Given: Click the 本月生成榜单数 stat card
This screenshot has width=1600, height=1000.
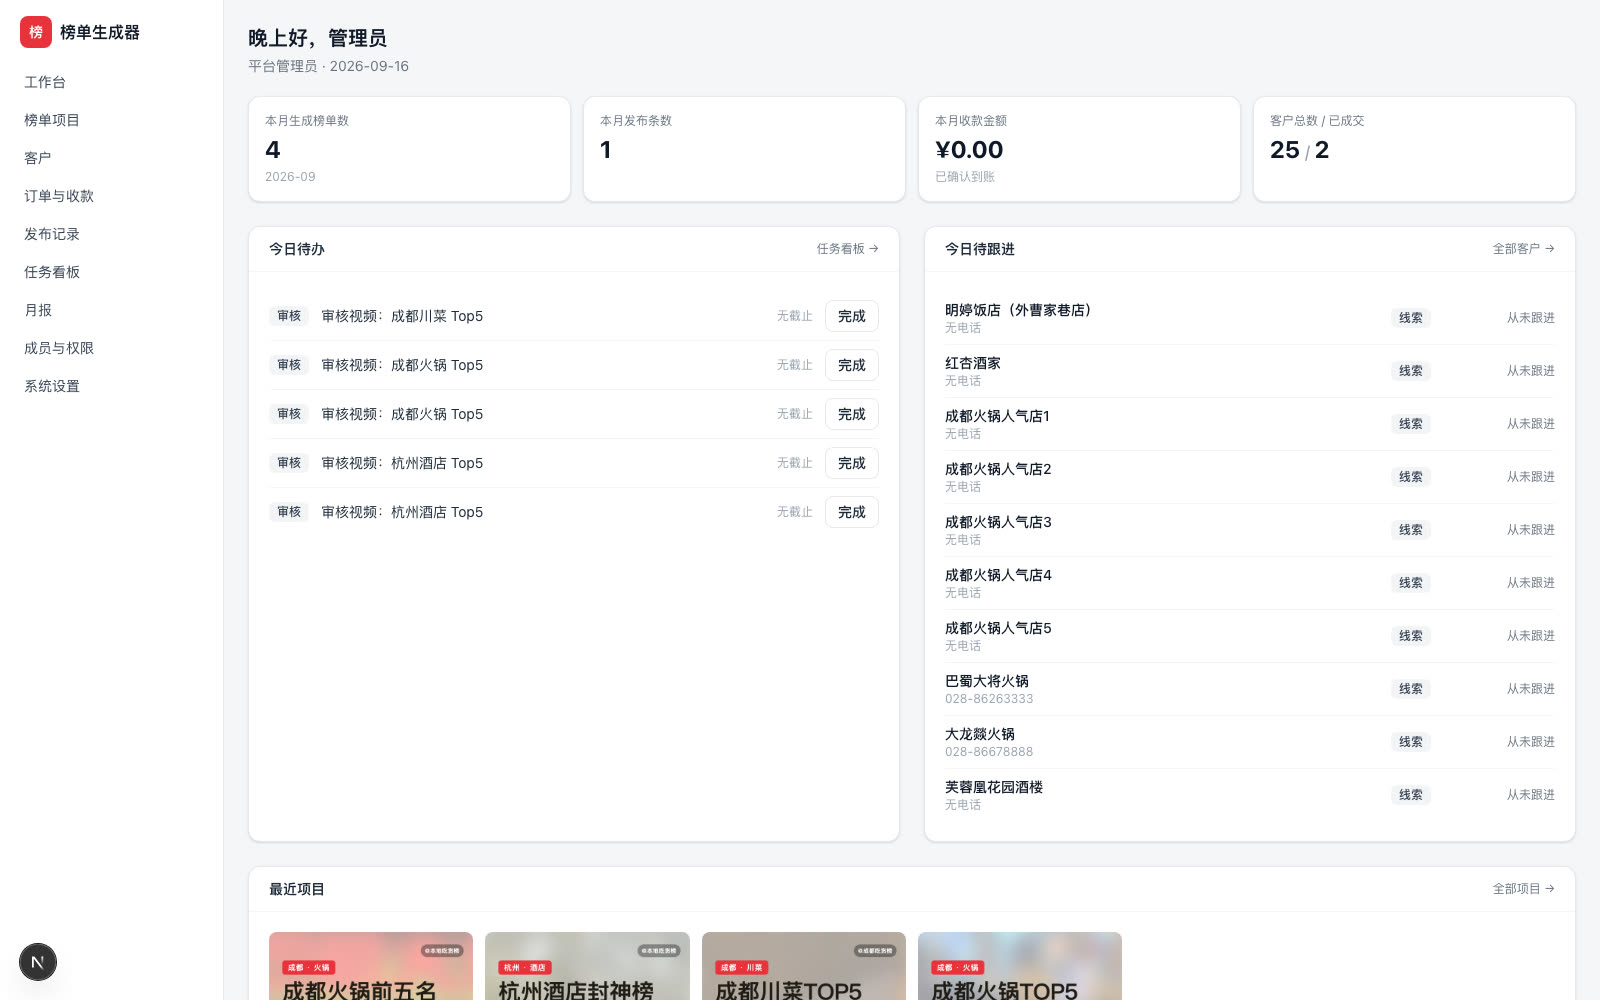Looking at the screenshot, I should 409,149.
